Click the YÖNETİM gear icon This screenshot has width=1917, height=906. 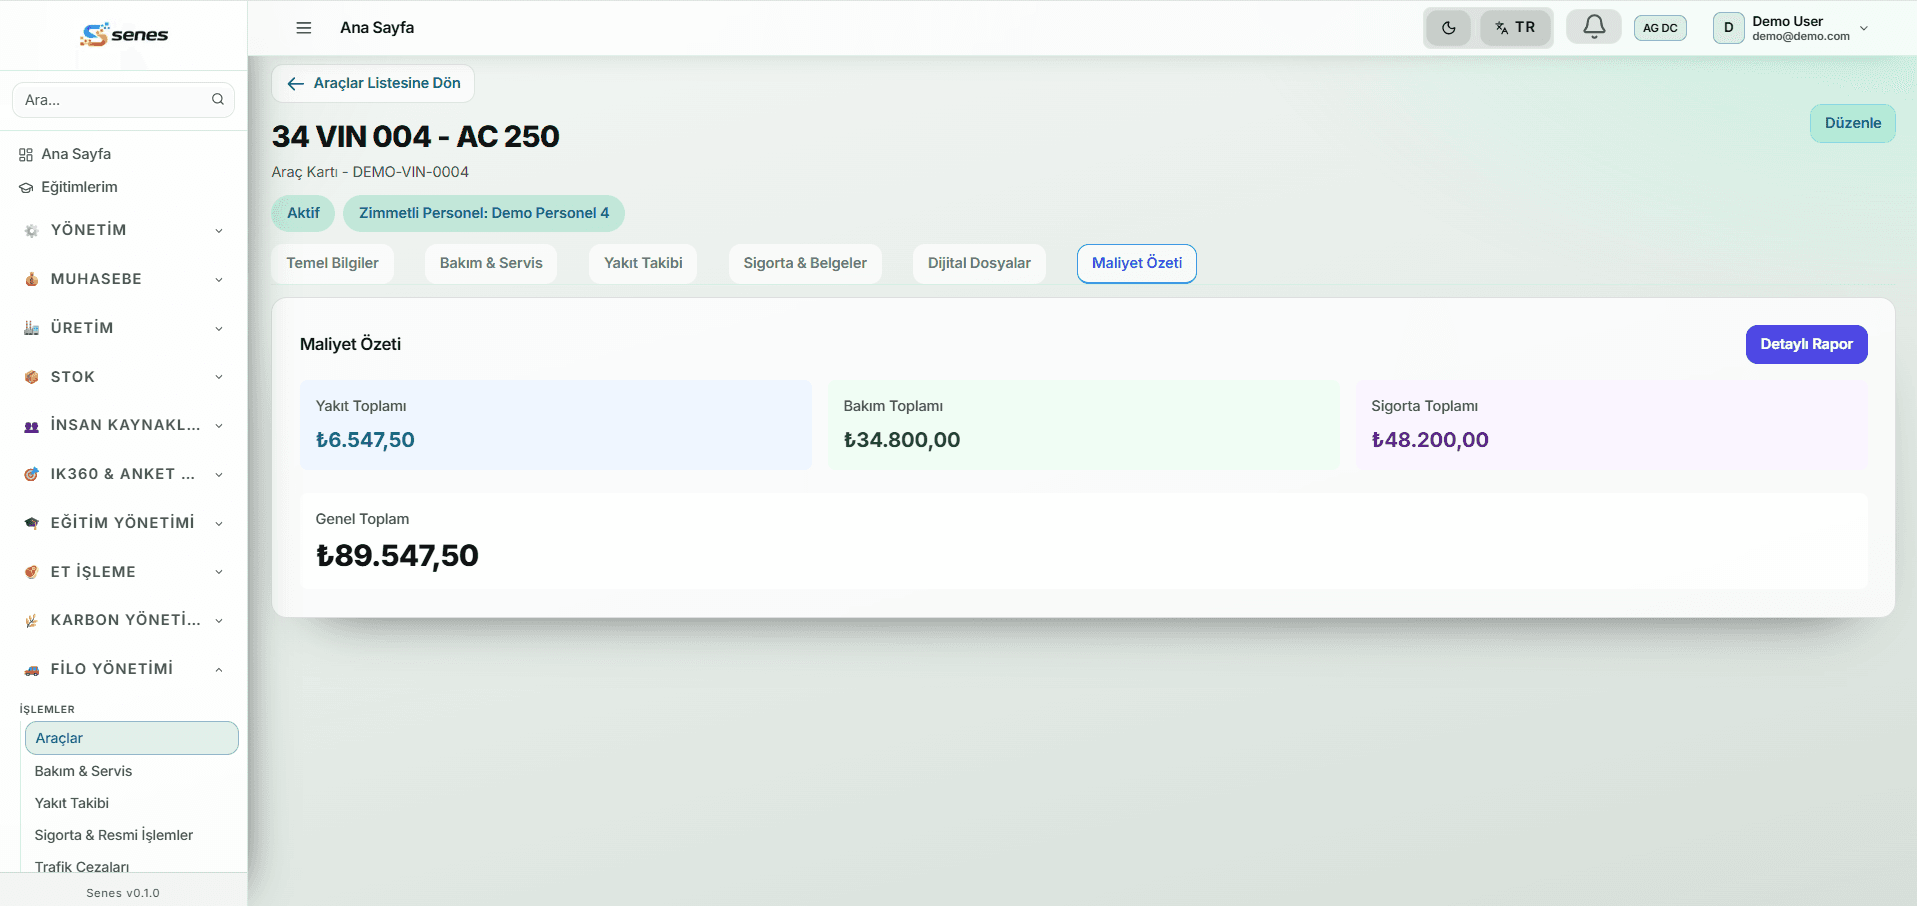[32, 231]
